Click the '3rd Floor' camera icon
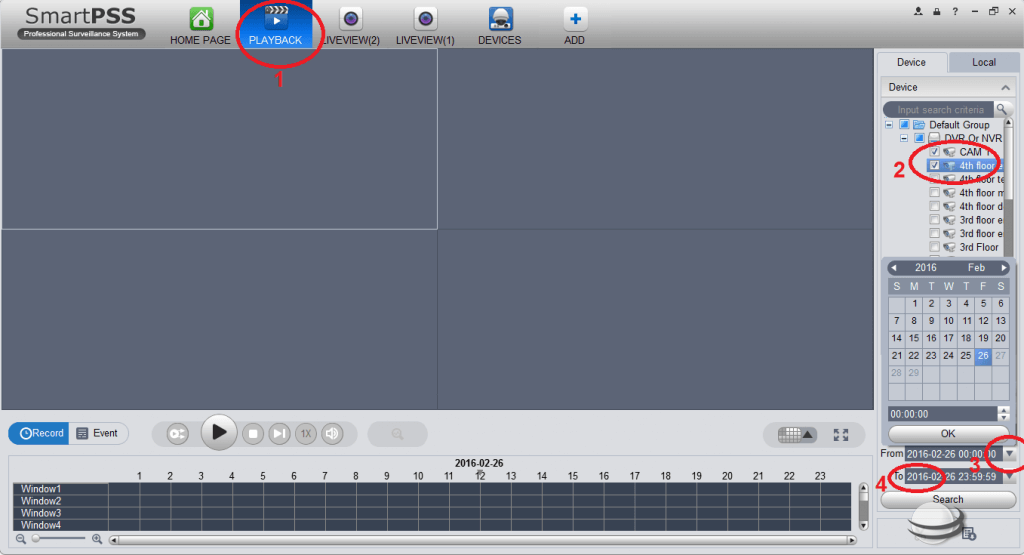 pos(949,247)
